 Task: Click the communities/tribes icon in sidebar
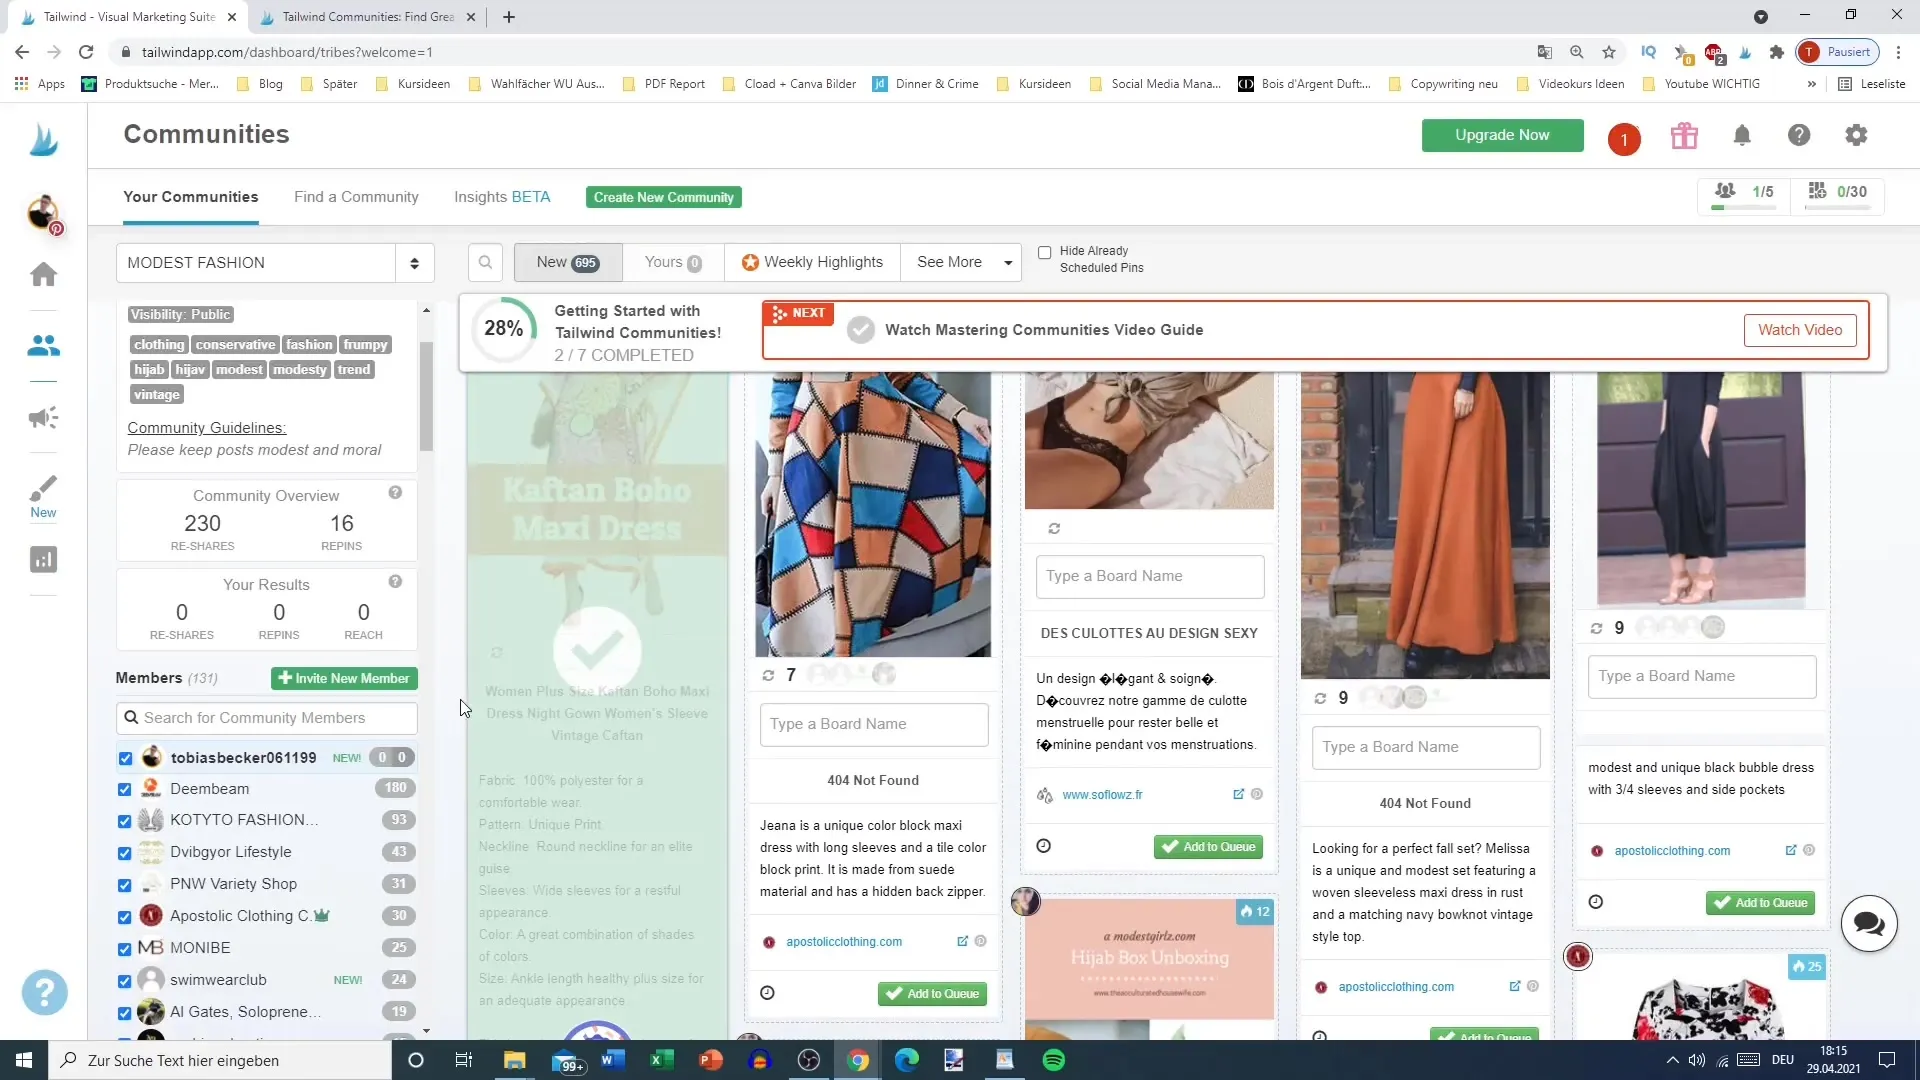(44, 344)
